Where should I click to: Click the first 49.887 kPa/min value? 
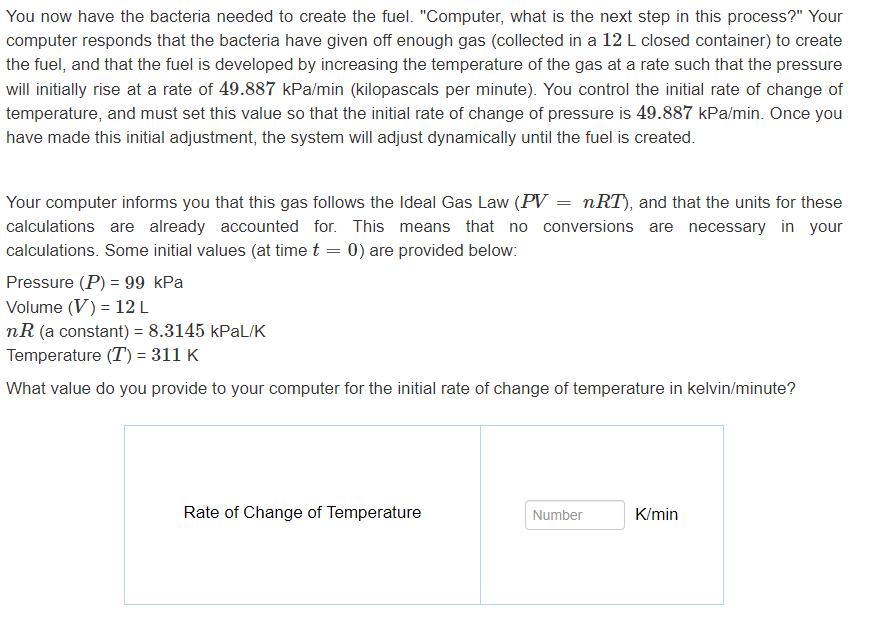(x=281, y=89)
